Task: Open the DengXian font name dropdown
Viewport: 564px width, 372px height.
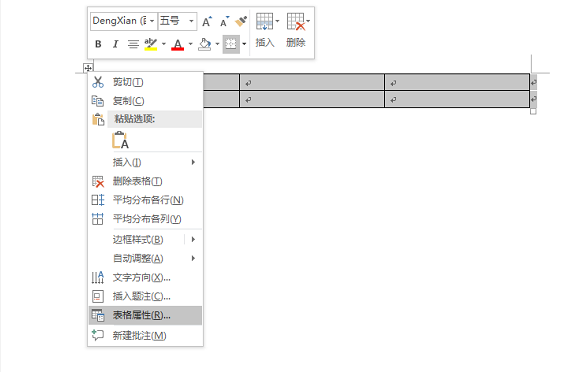Action: pyautogui.click(x=152, y=21)
